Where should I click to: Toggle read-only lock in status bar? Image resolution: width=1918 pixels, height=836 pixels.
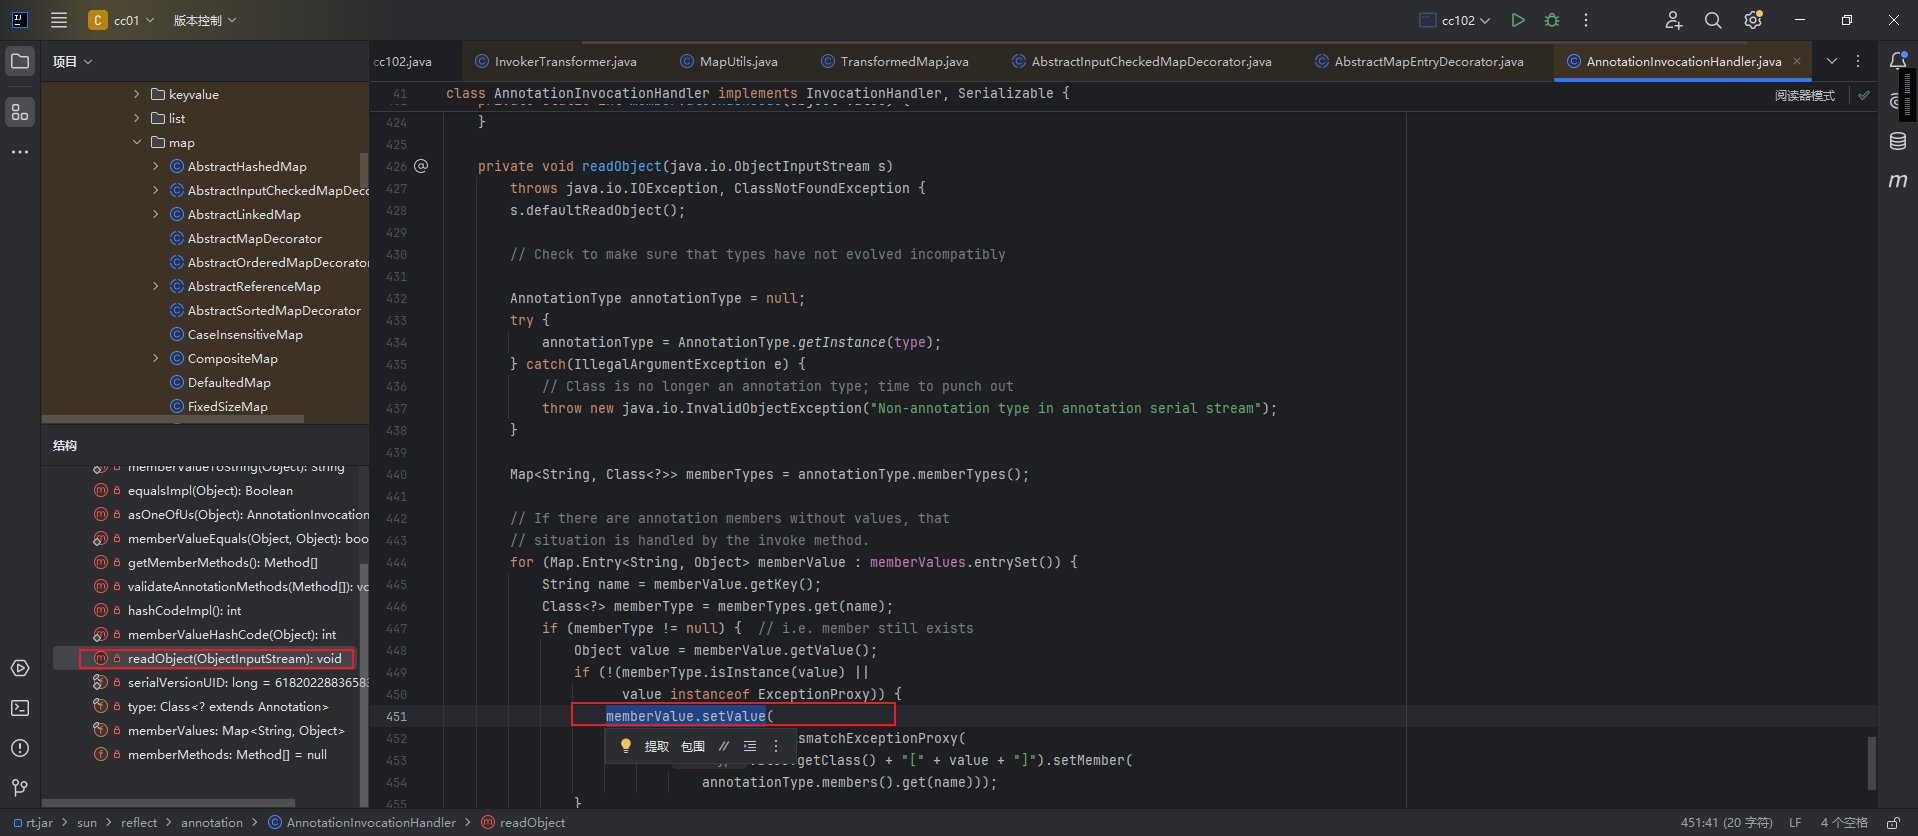click(x=1893, y=823)
